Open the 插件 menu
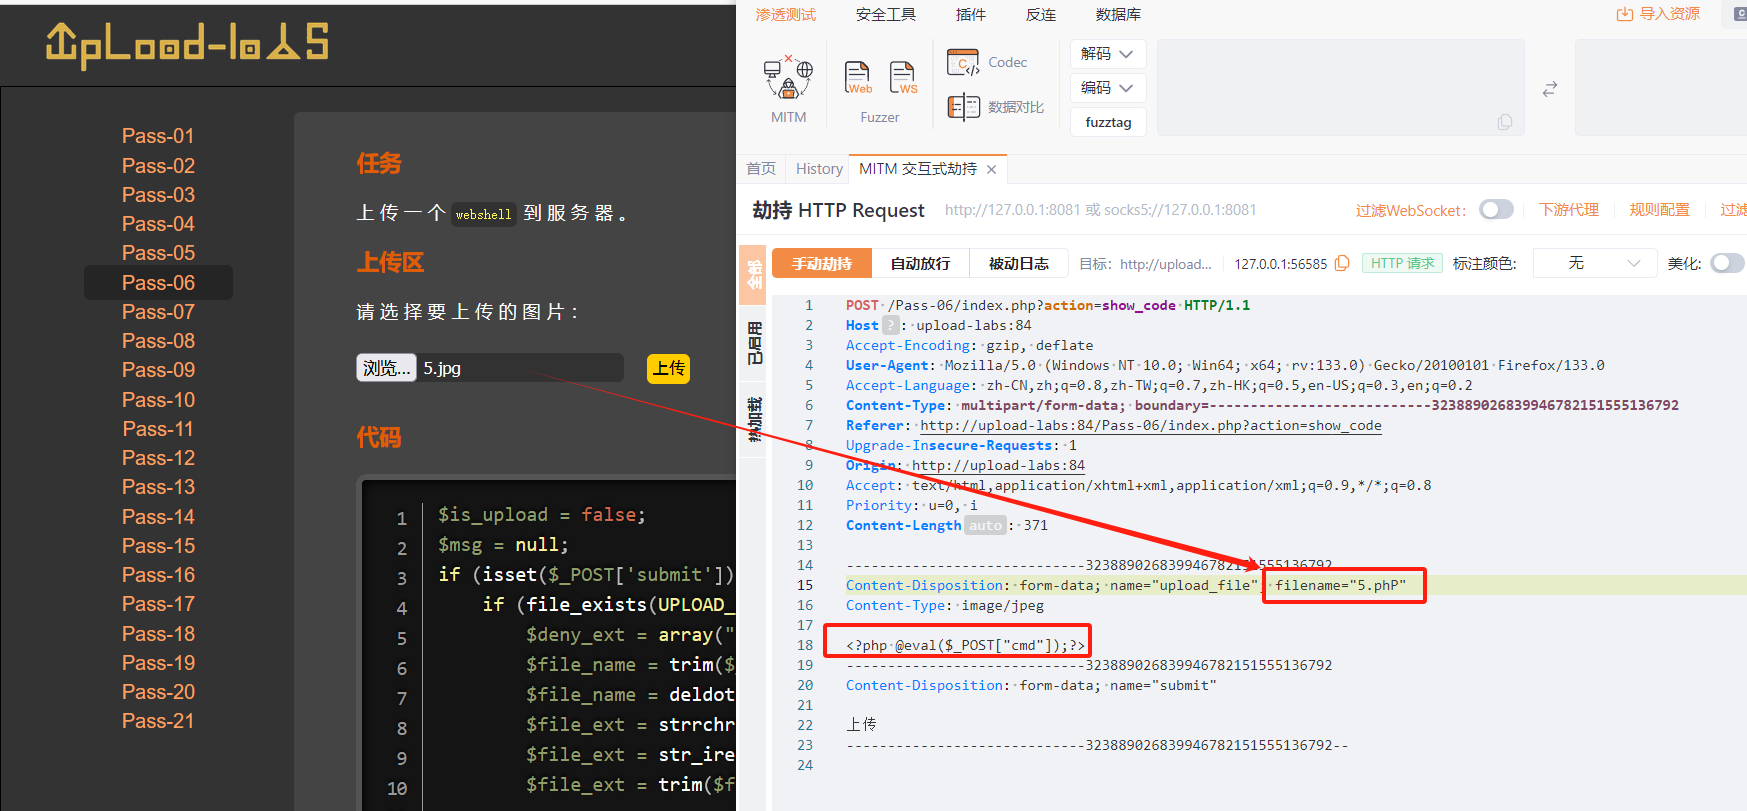 [971, 14]
